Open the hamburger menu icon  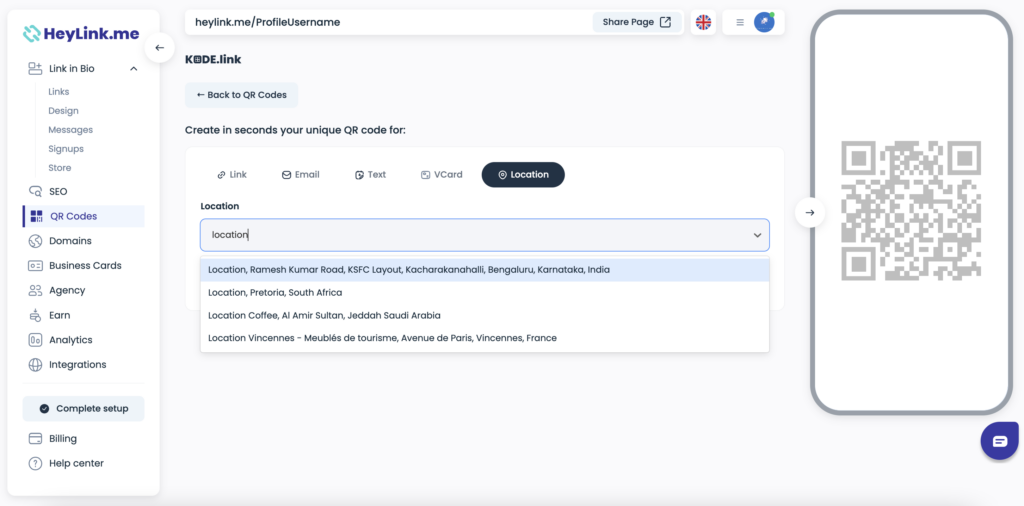pos(740,22)
